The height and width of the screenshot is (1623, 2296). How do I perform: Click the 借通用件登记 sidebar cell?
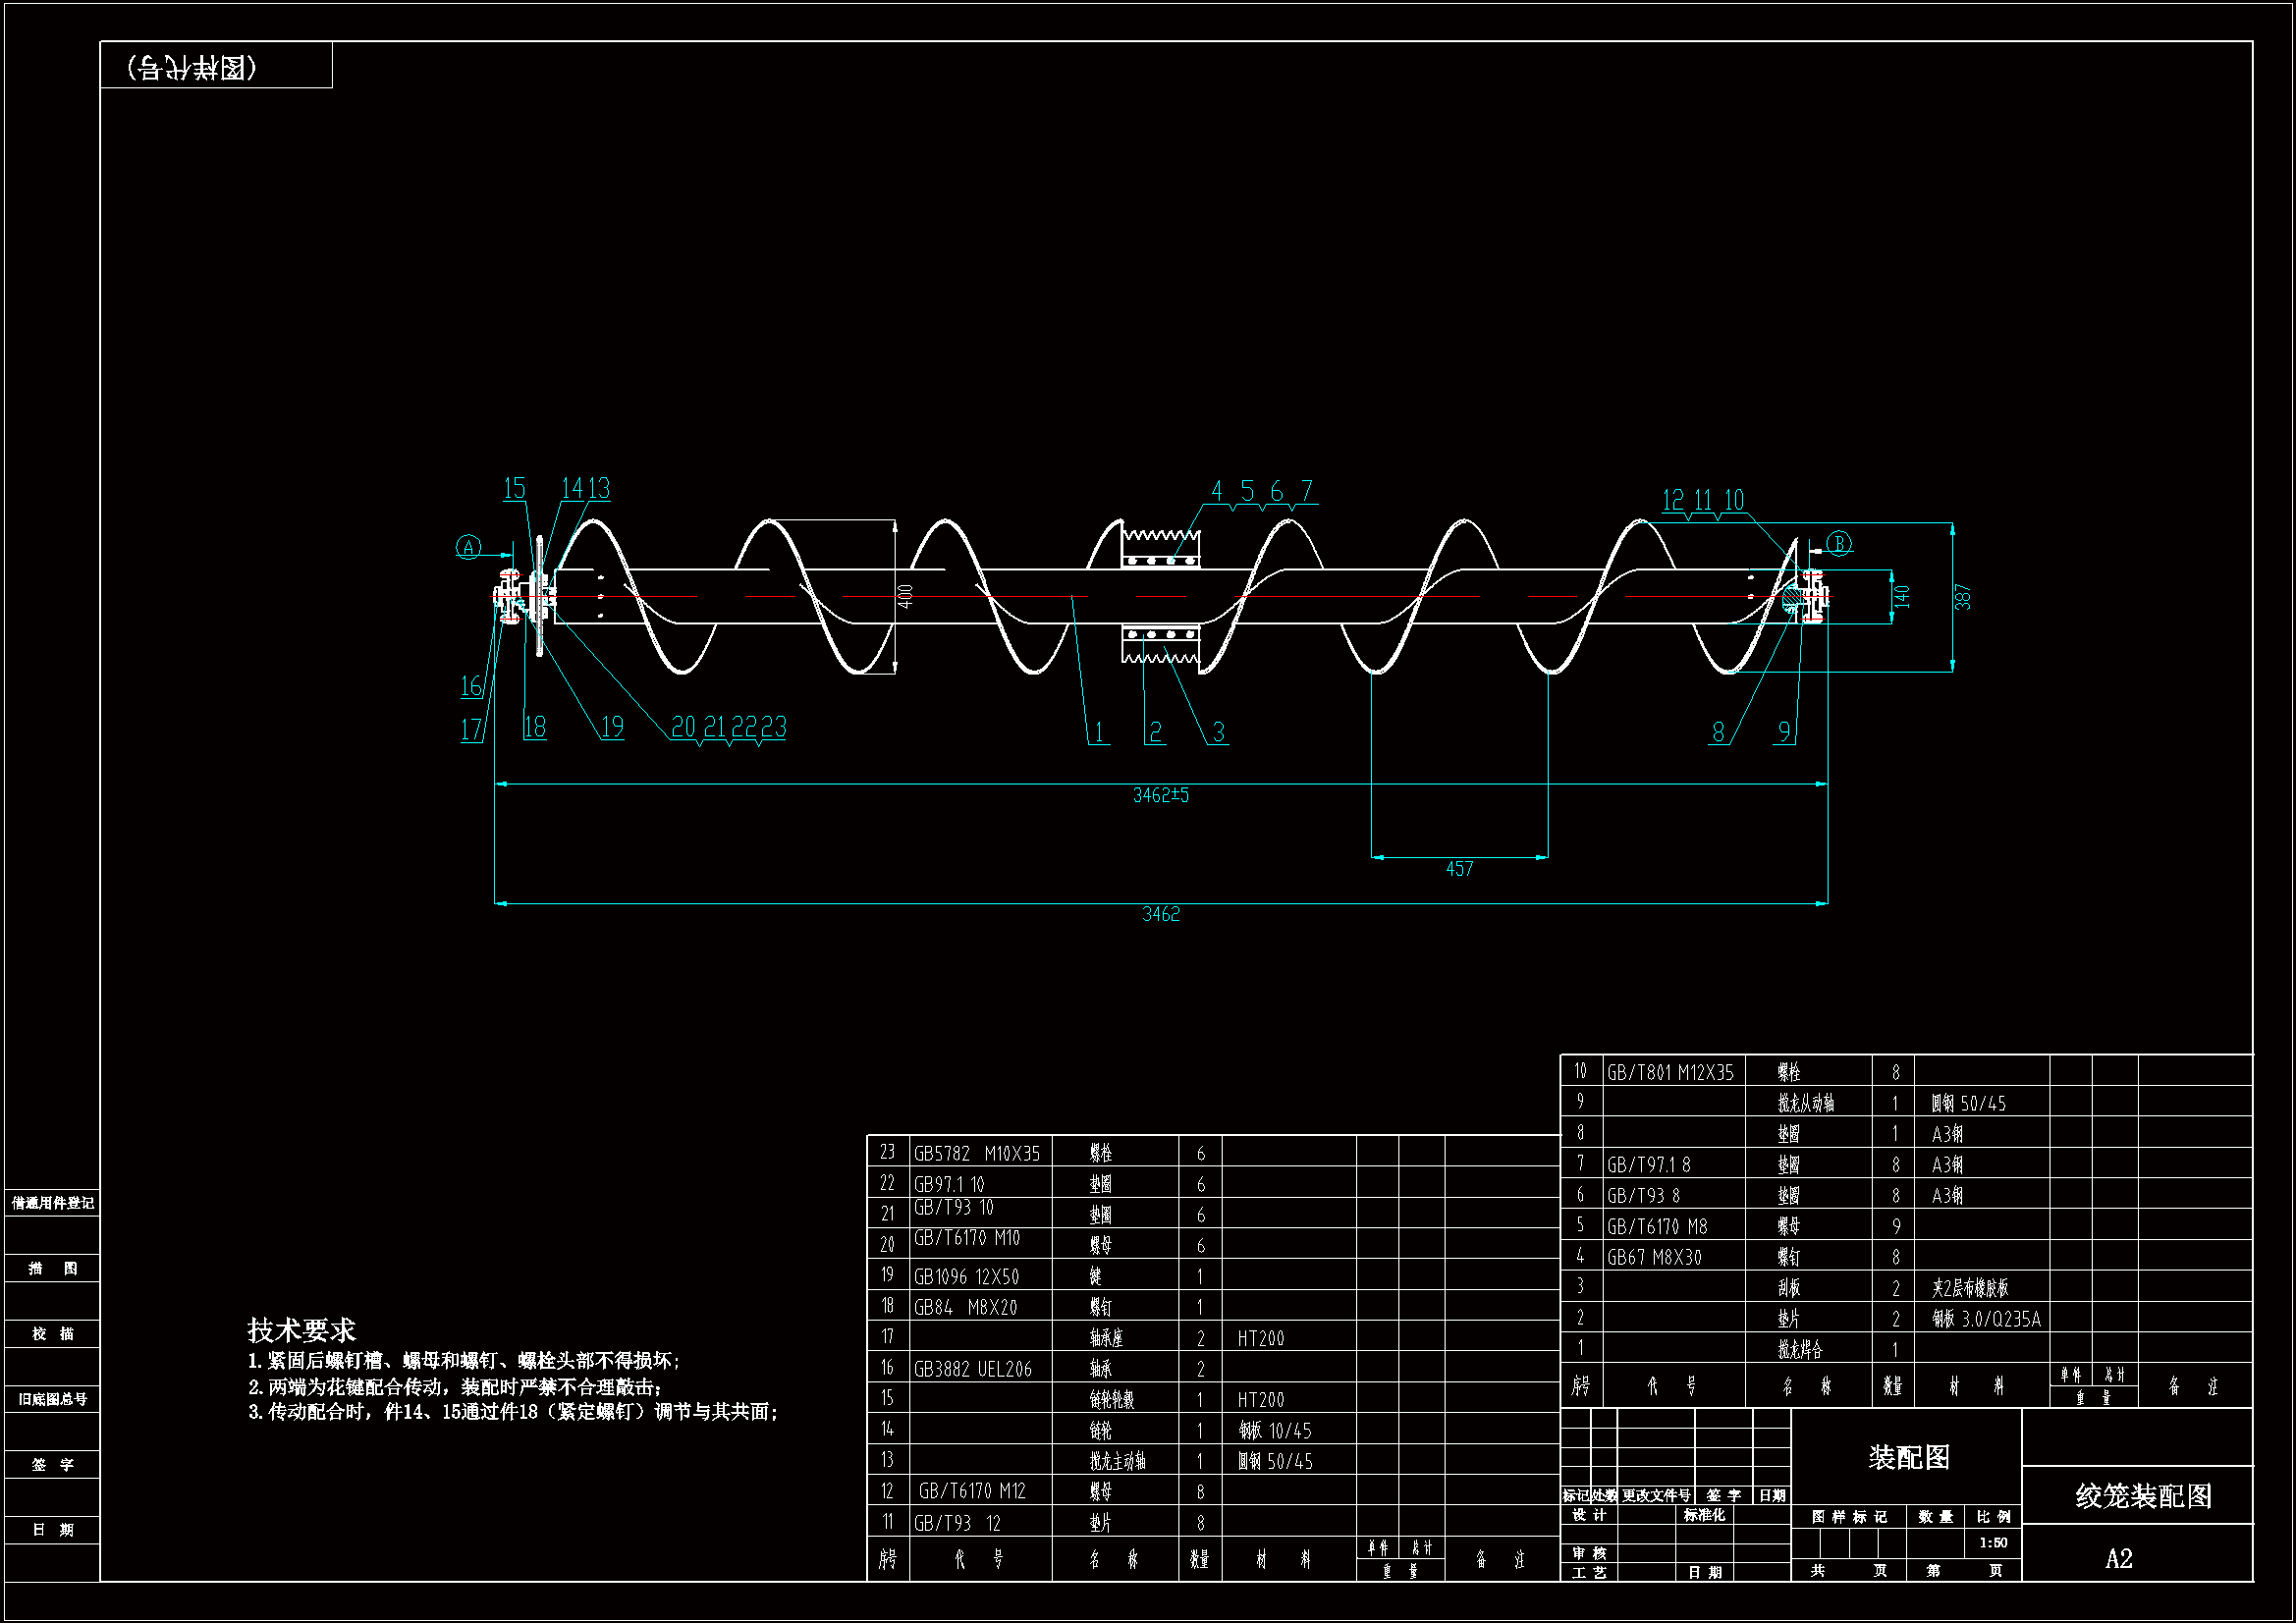tap(53, 1203)
